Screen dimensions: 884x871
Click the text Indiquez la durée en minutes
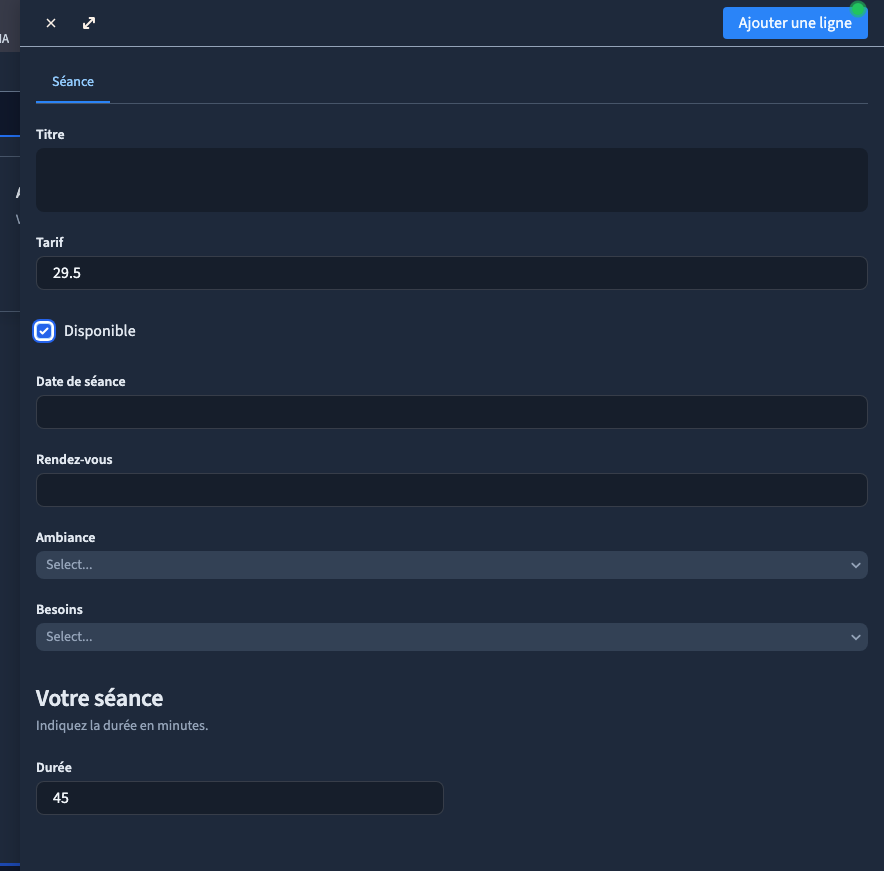[x=122, y=726]
